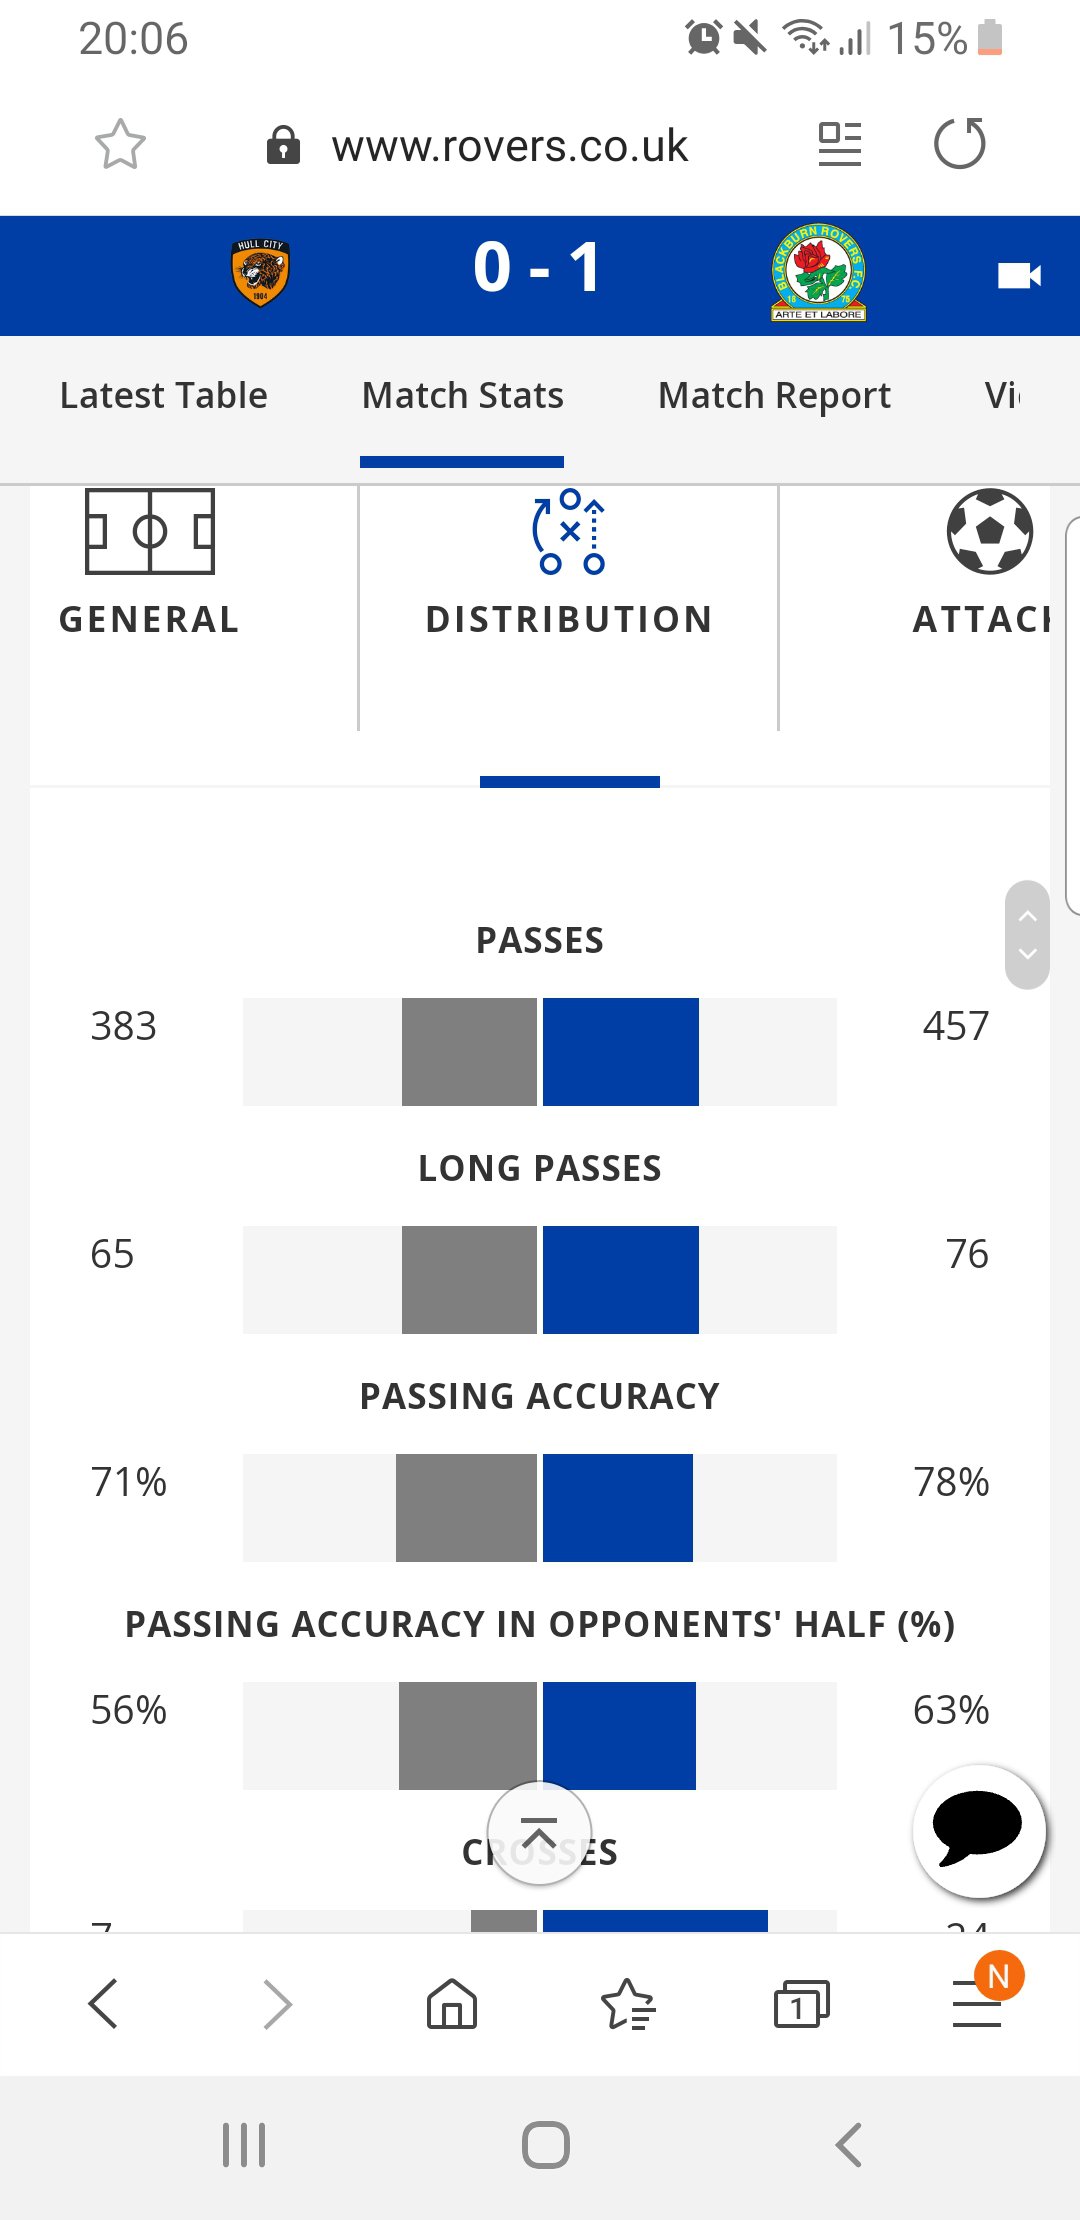Open reader mode icon in address bar

[x=839, y=145]
